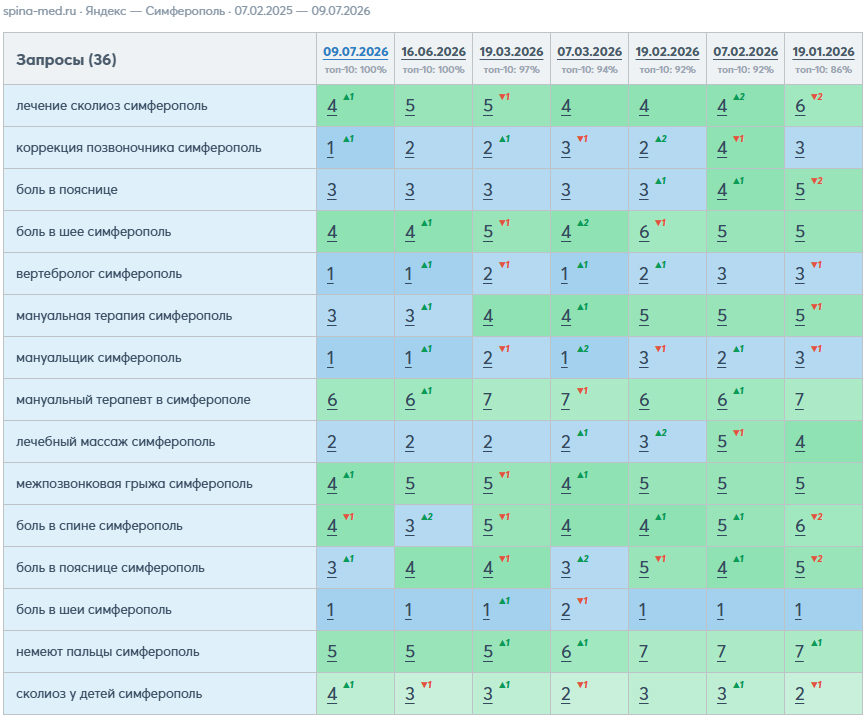Click the query боль в пояснице
Image resolution: width=866 pixels, height=715 pixels.
[x=67, y=189]
